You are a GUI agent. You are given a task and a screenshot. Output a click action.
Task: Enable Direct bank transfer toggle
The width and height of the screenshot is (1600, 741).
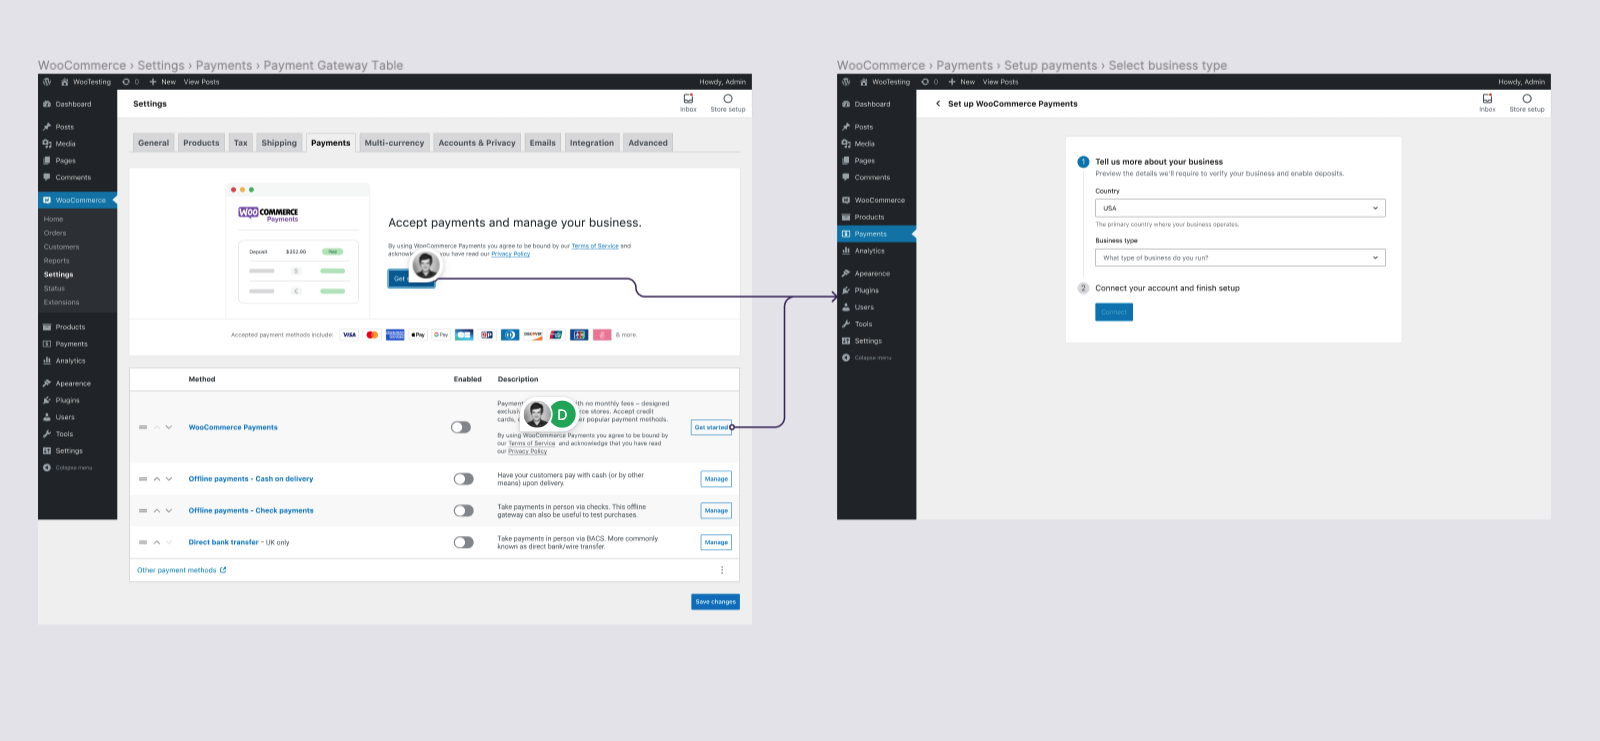coord(464,543)
